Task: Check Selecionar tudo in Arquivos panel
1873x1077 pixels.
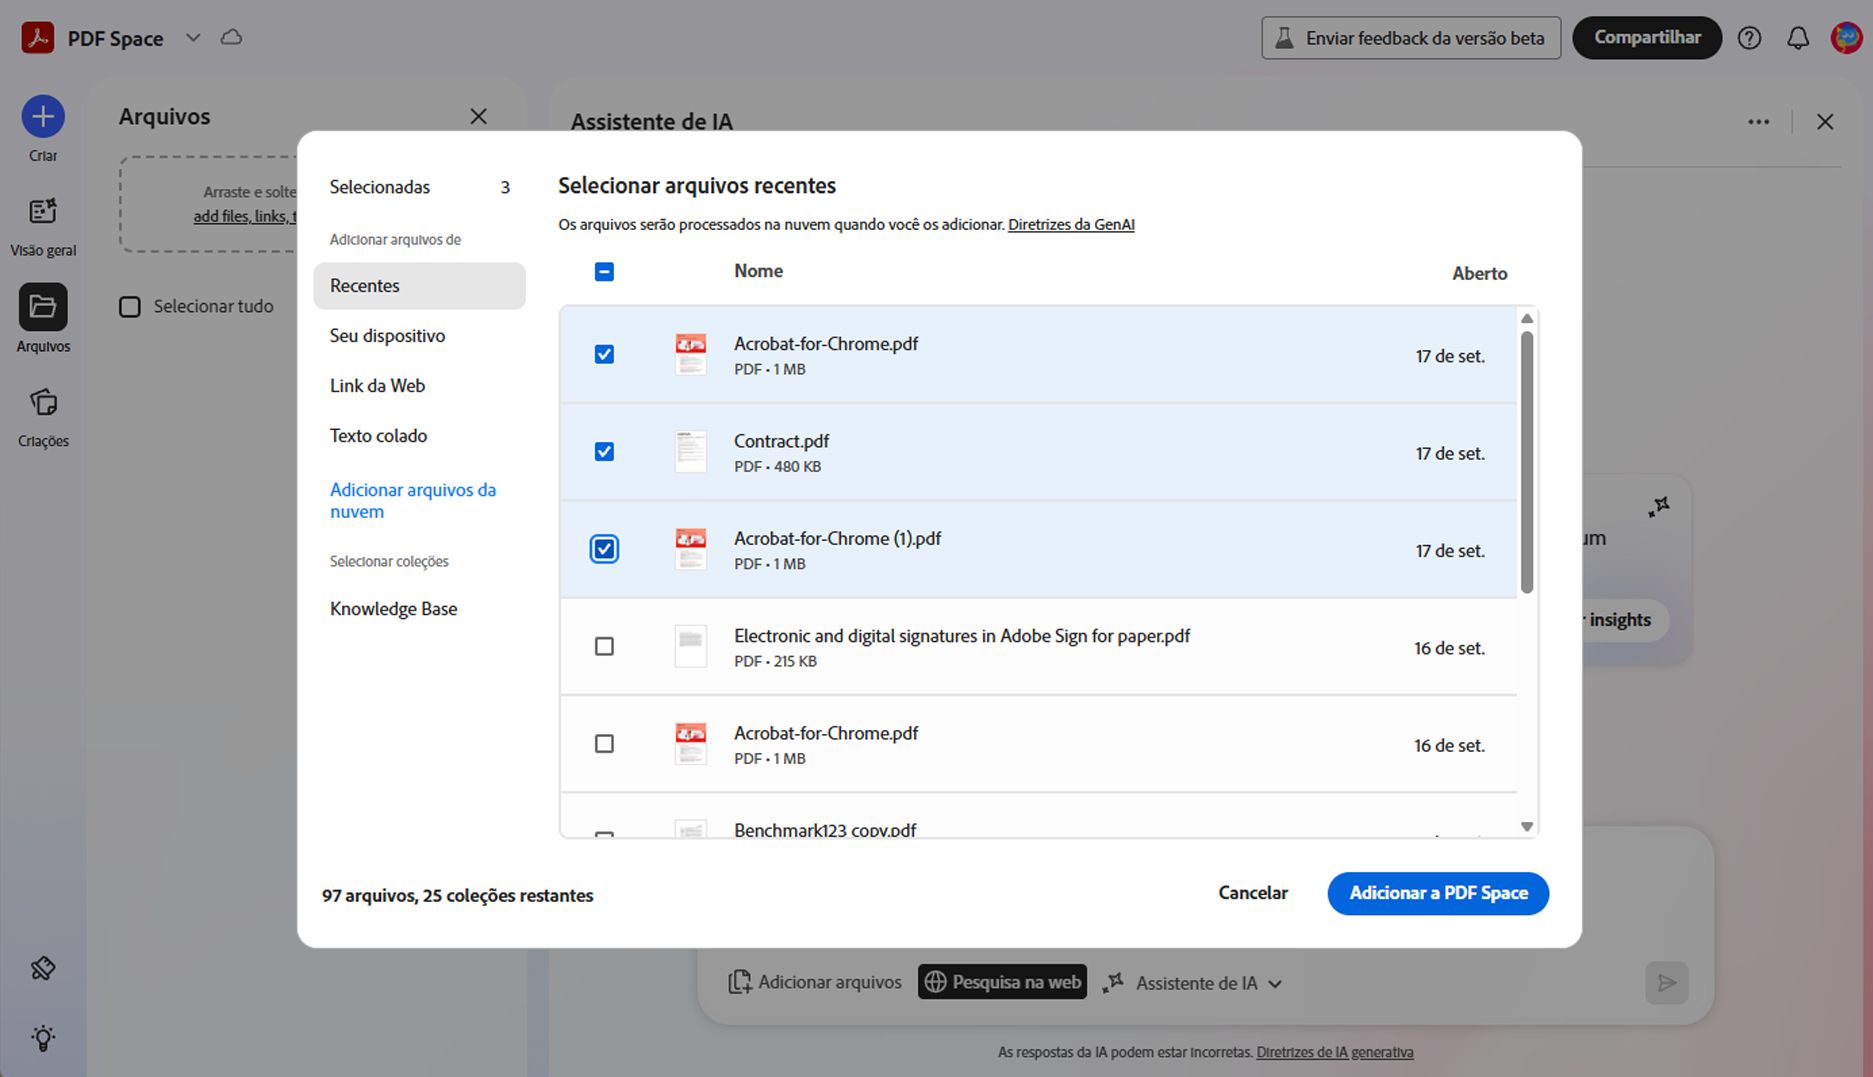Action: click(x=130, y=307)
